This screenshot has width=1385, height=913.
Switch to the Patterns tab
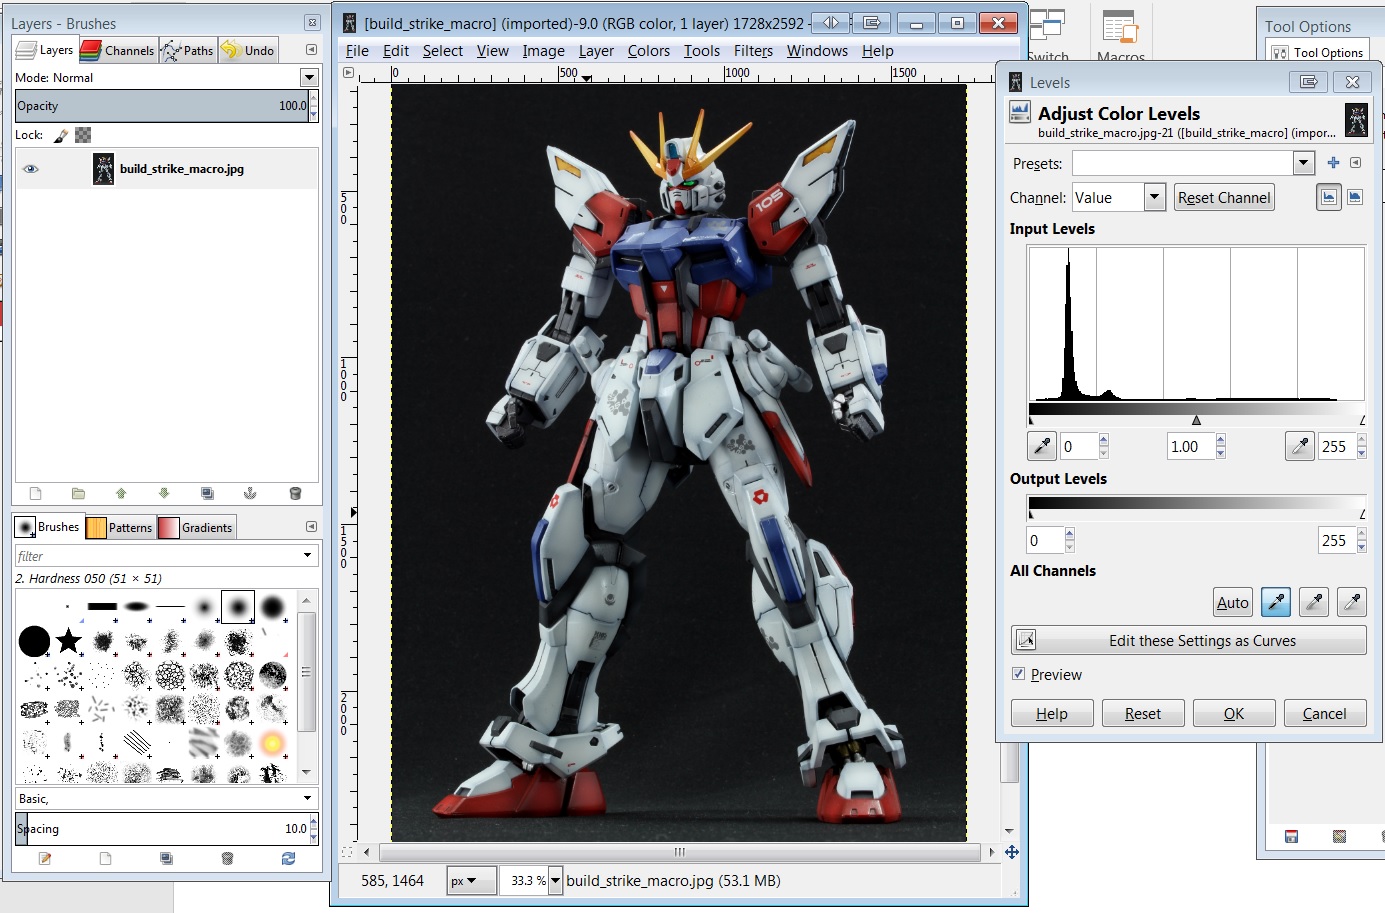120,527
